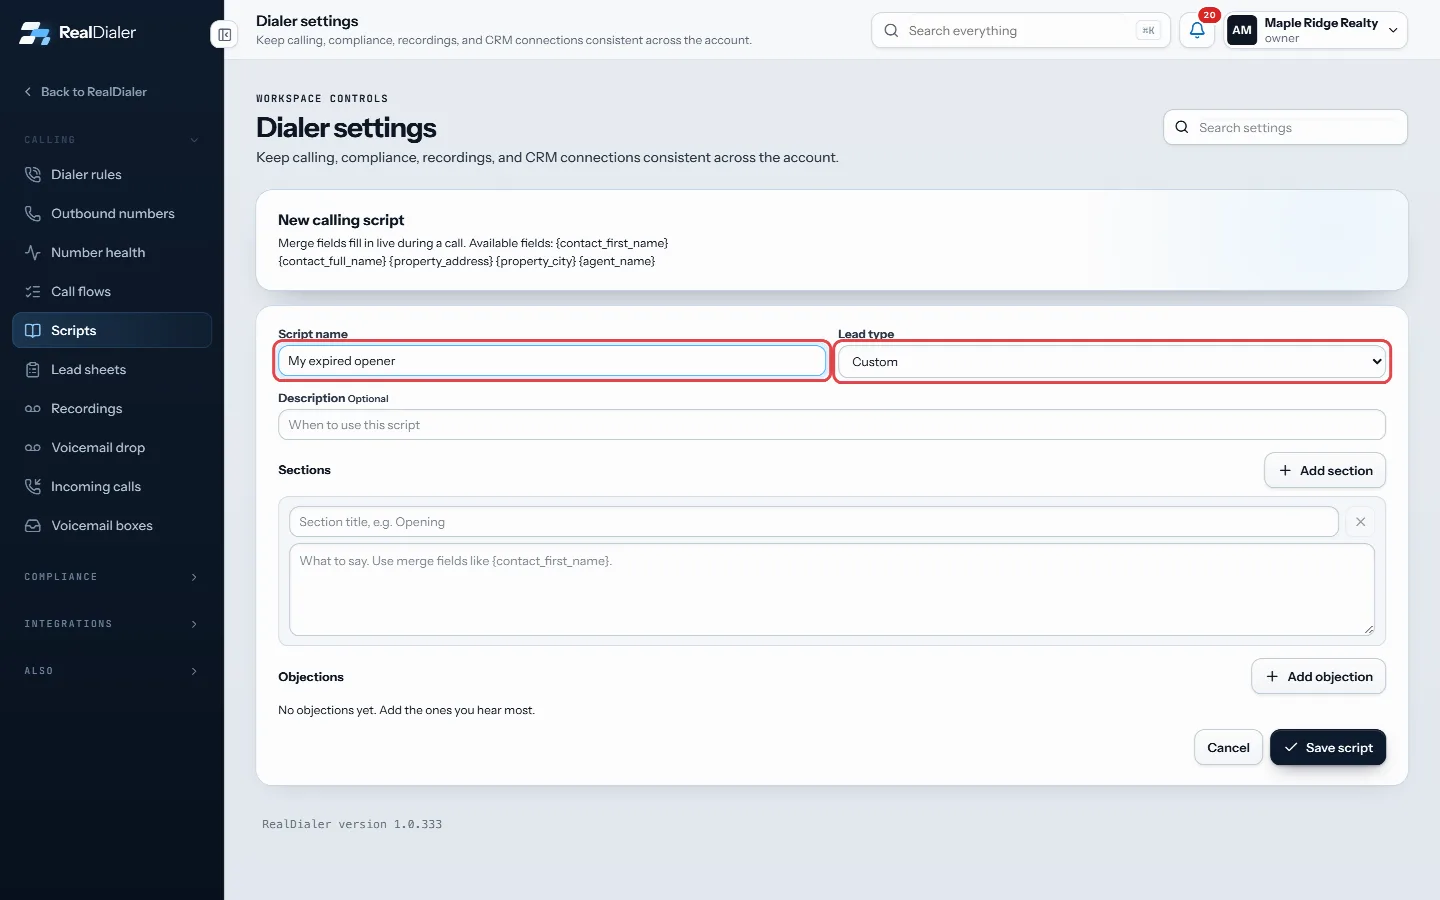Open the Recordings section
The image size is (1440, 900).
pyautogui.click(x=112, y=409)
